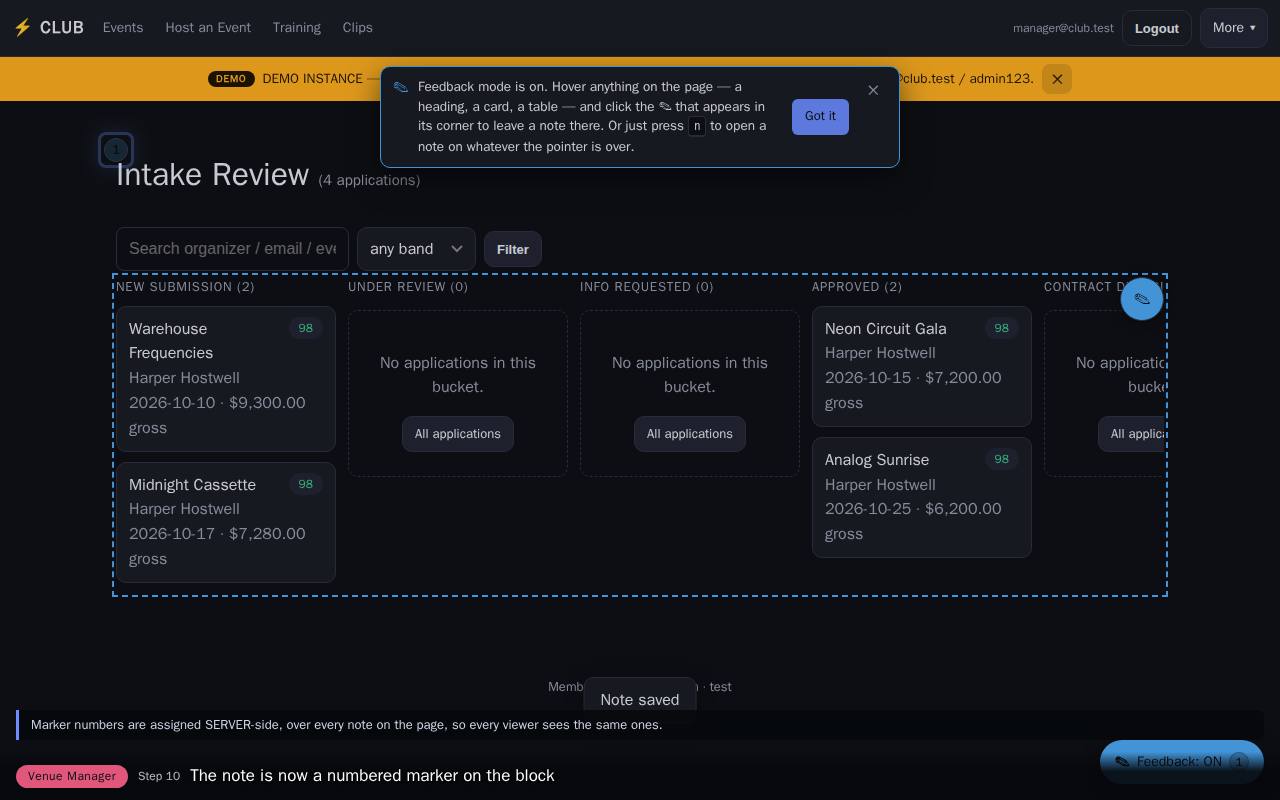Select the NEW SUBMISSION (2) column header
The image size is (1280, 800).
185,287
